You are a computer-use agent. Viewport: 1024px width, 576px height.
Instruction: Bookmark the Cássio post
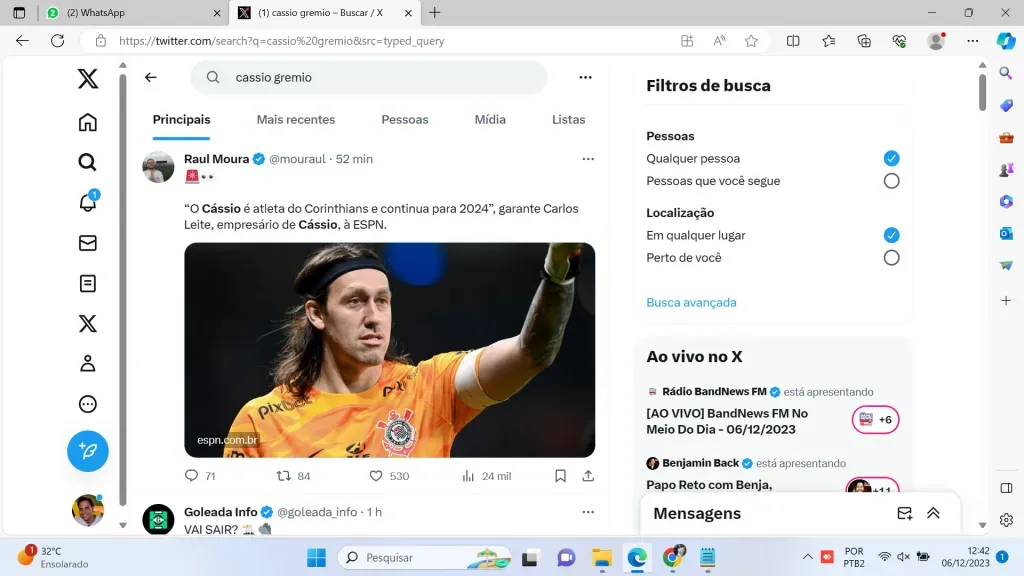tap(561, 476)
